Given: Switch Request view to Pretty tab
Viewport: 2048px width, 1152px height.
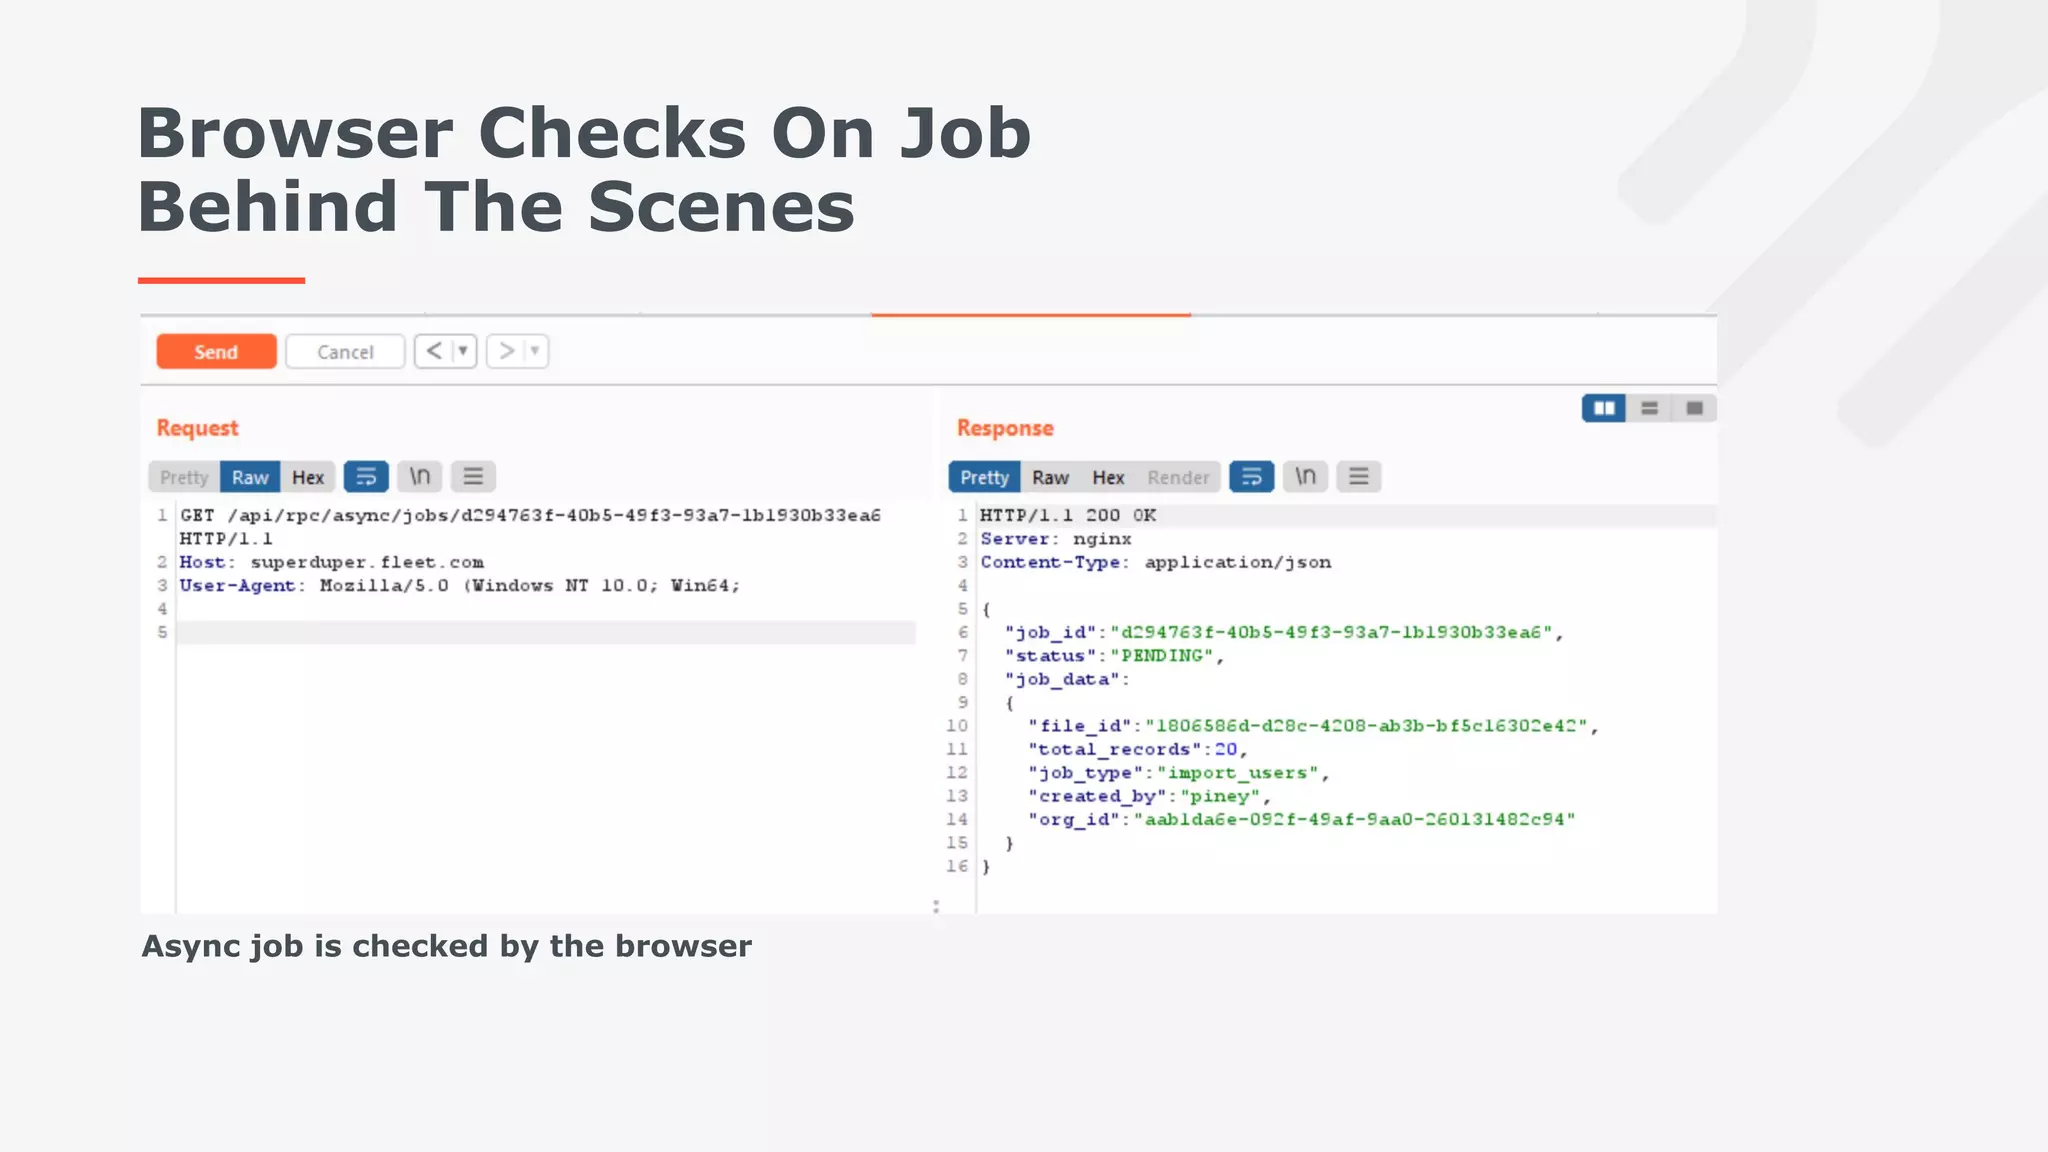Looking at the screenshot, I should click(x=184, y=477).
